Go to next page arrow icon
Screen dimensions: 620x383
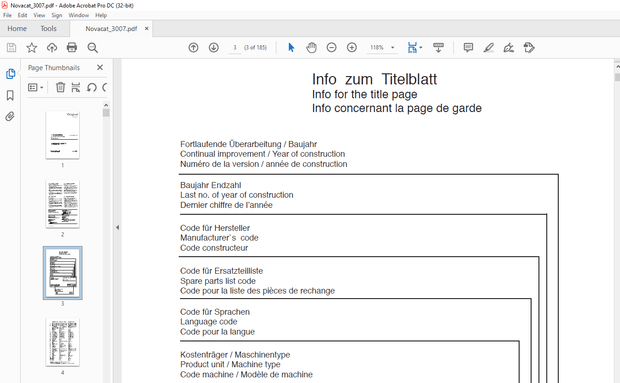pyautogui.click(x=214, y=48)
